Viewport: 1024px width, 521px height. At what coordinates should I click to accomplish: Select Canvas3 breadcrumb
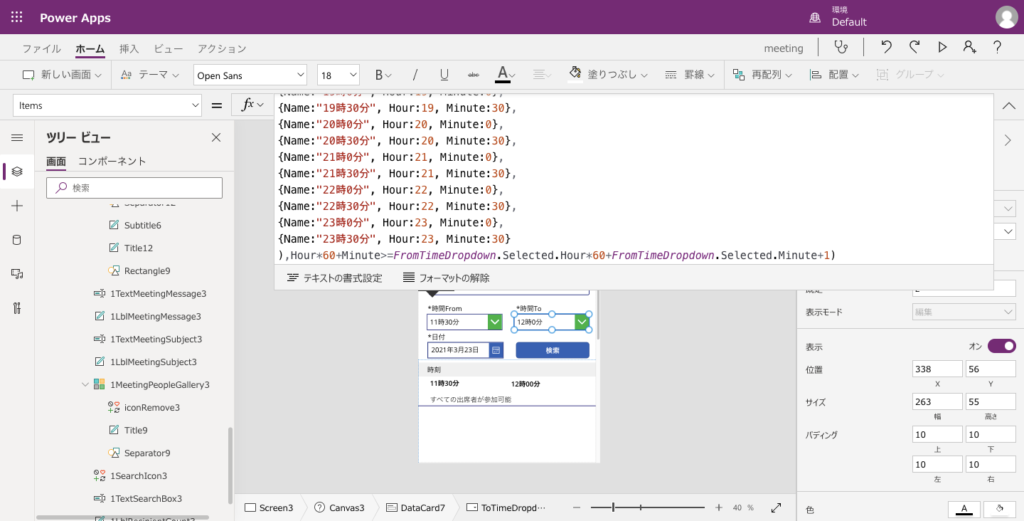pyautogui.click(x=339, y=507)
